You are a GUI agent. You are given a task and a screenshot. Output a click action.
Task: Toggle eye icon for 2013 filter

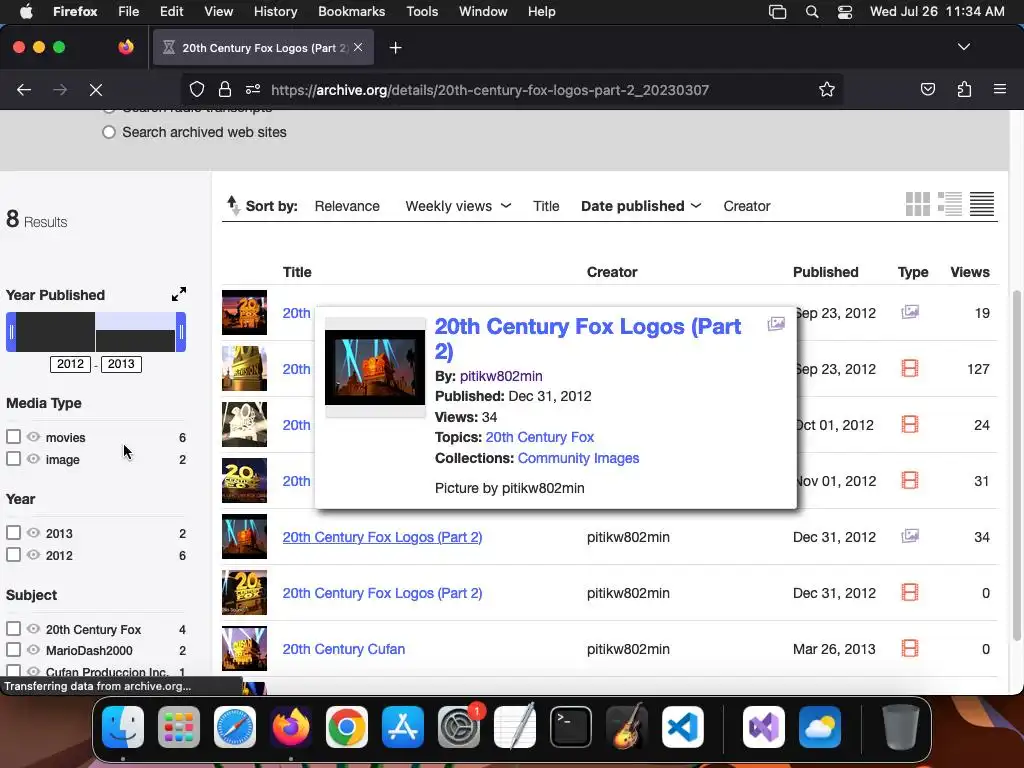[x=33, y=532]
